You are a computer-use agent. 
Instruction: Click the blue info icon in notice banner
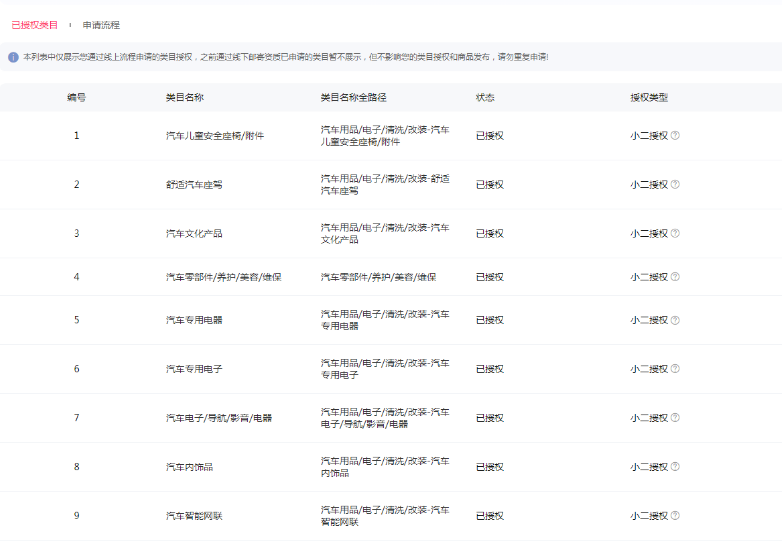coord(13,57)
